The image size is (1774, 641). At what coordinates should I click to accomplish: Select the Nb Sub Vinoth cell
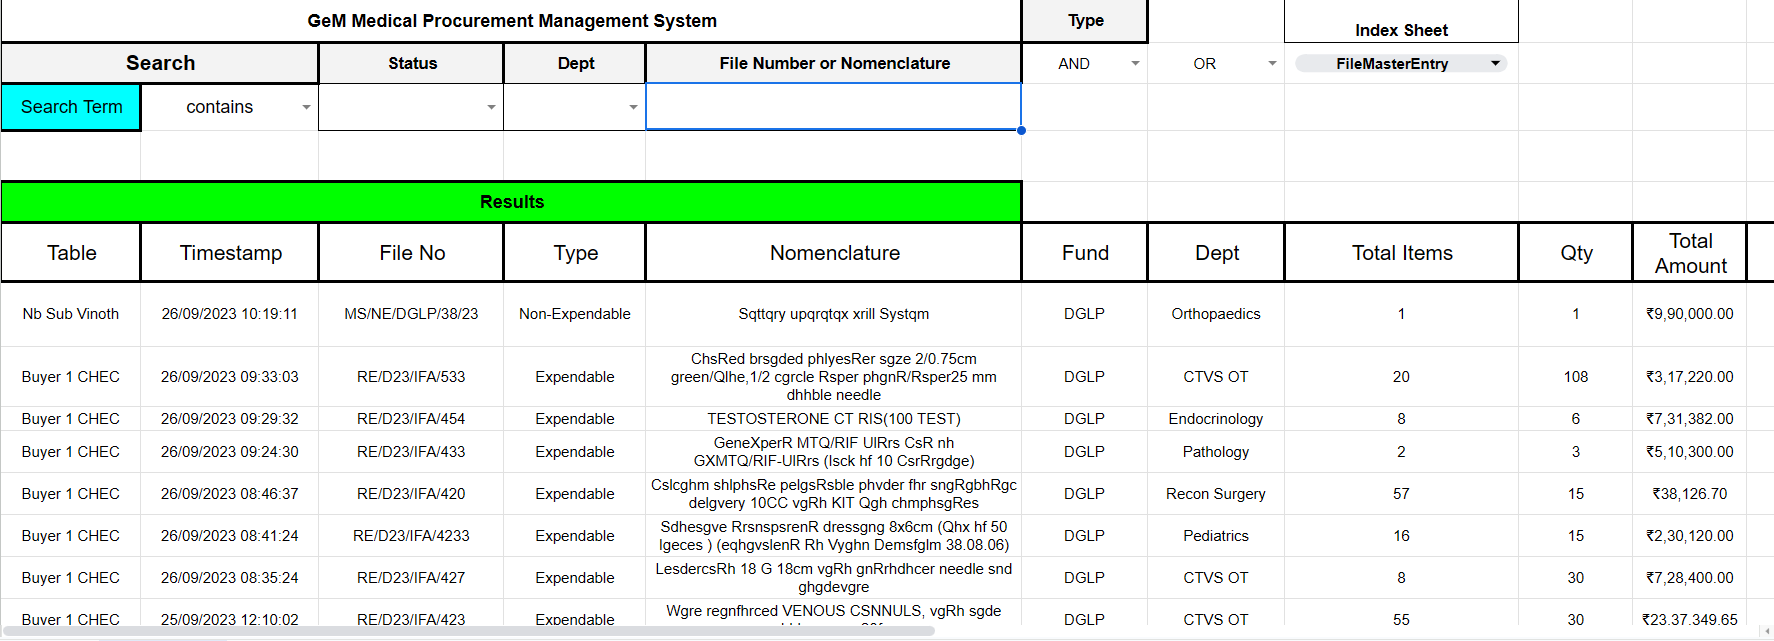click(x=71, y=314)
